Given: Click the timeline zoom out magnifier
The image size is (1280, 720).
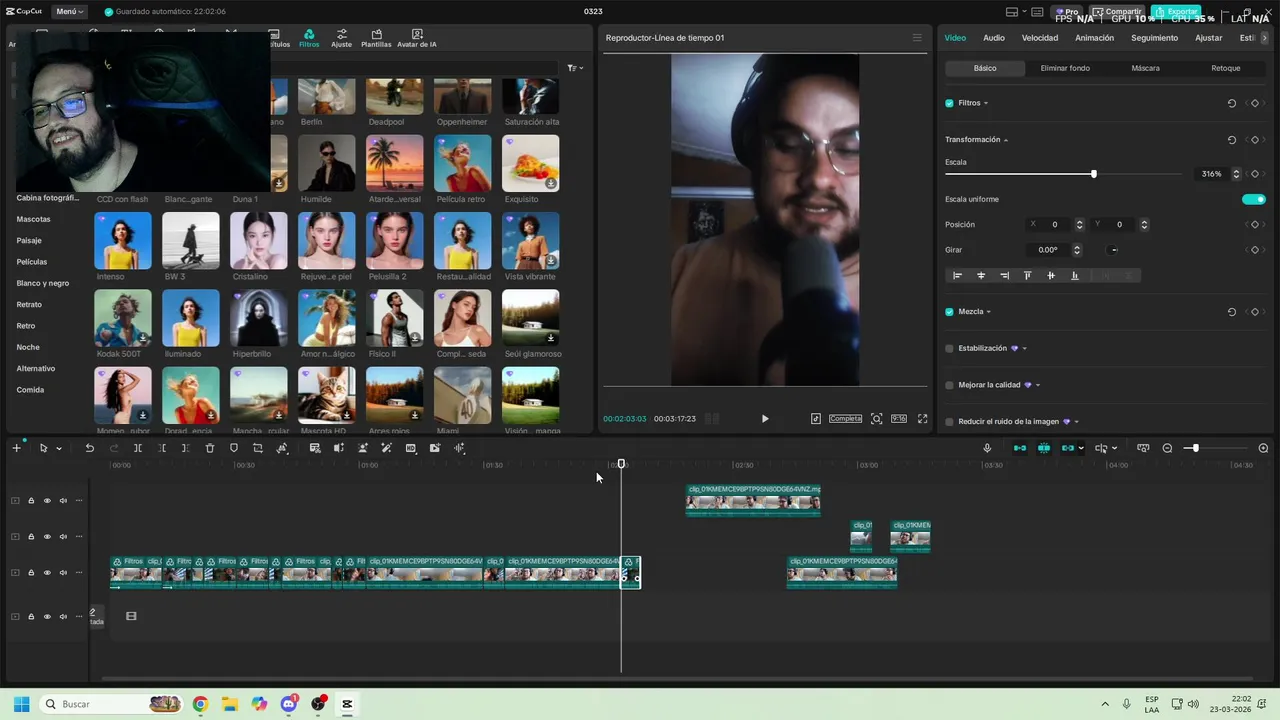Looking at the screenshot, I should click(x=1167, y=448).
